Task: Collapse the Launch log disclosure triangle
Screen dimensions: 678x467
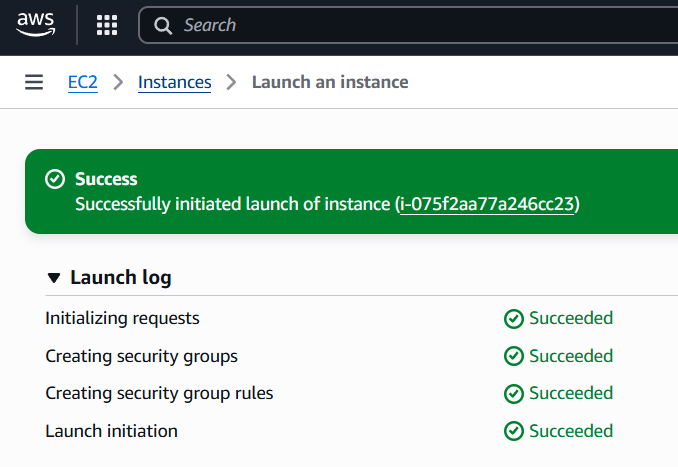Action: pos(54,278)
